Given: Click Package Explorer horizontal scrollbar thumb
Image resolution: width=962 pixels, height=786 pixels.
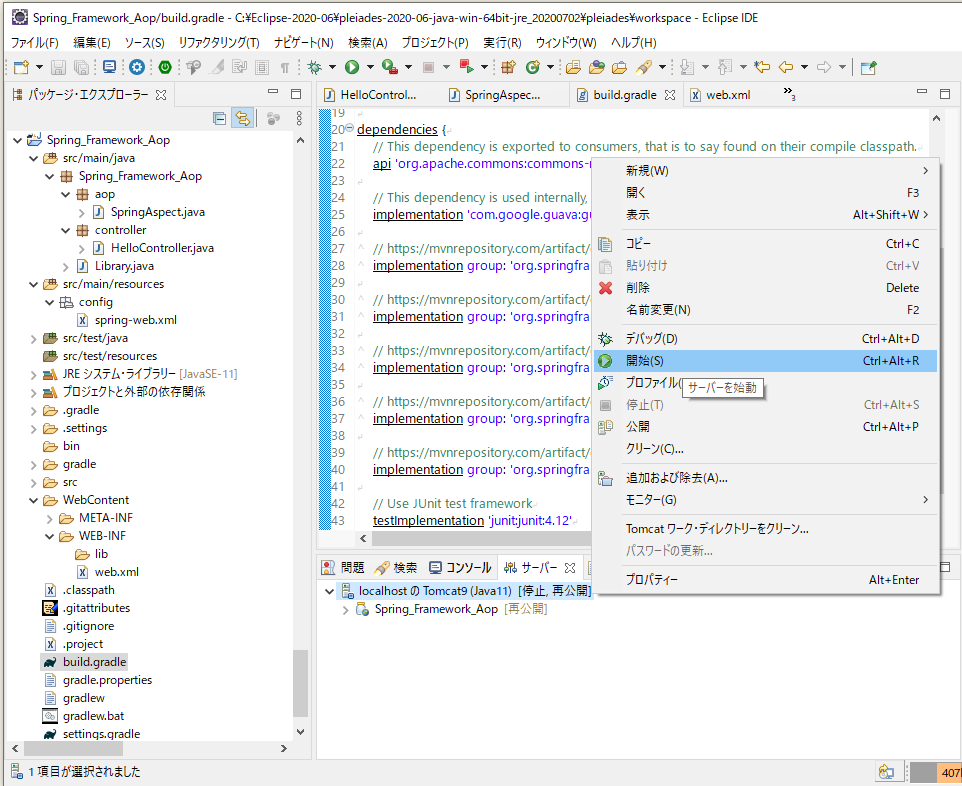Looking at the screenshot, I should point(73,749).
